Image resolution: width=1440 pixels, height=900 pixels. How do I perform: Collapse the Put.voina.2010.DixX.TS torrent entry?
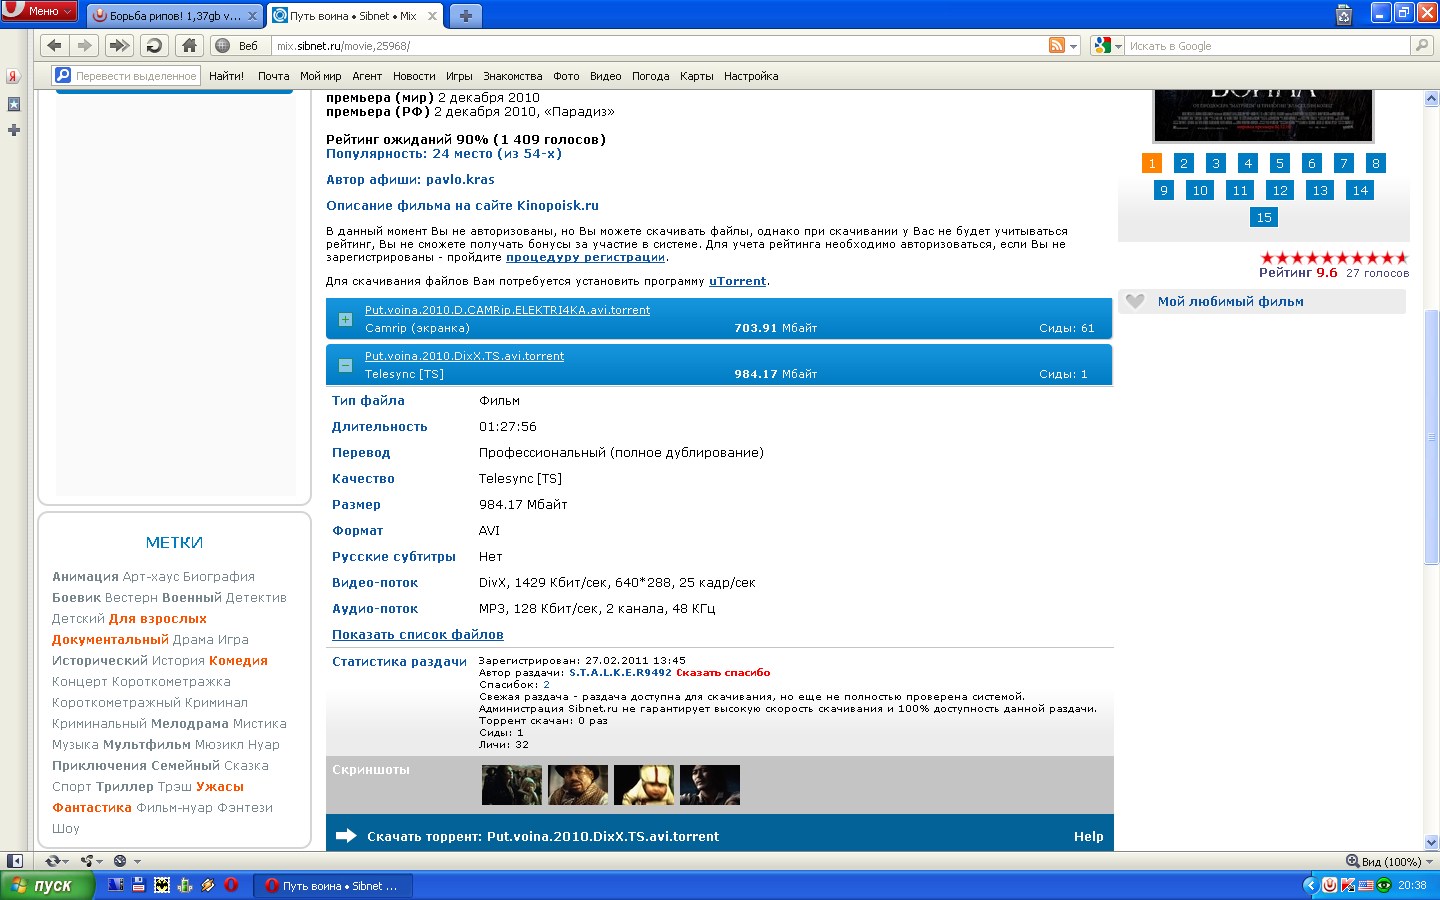[x=344, y=364]
